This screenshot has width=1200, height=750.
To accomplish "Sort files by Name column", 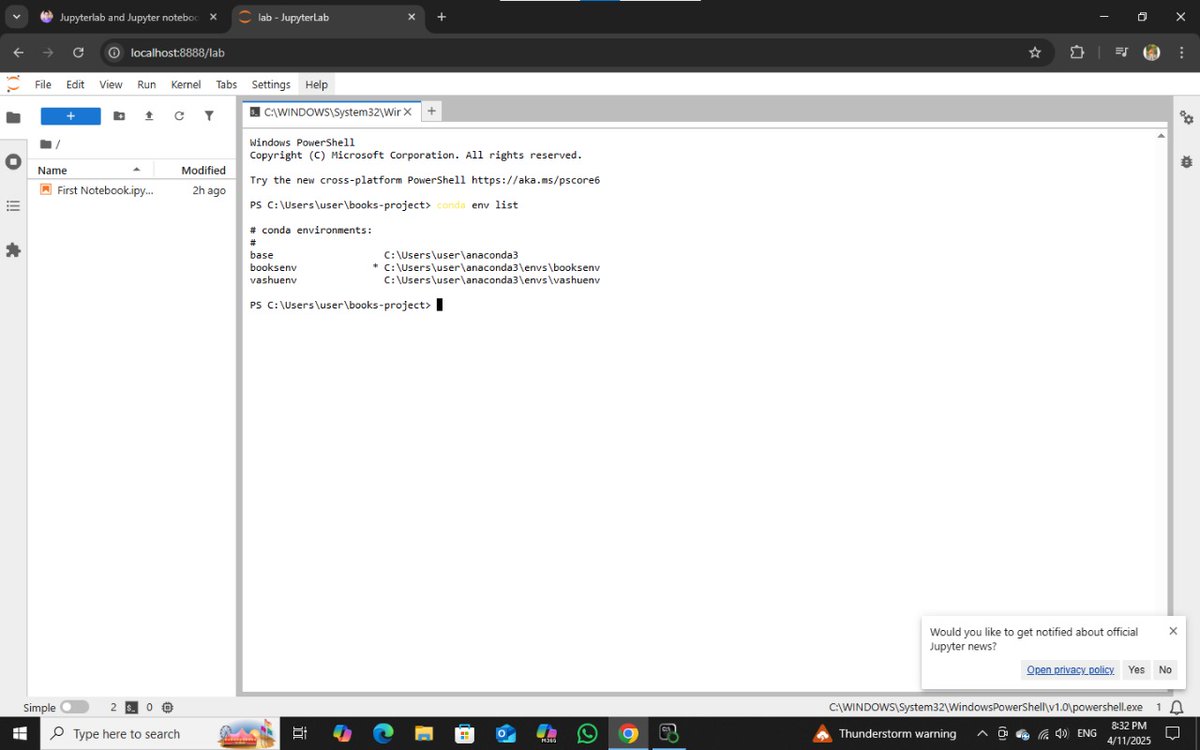I will click(x=90, y=170).
